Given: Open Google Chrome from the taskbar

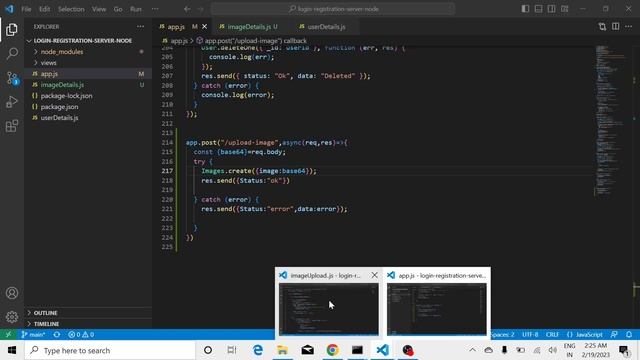Looking at the screenshot, I should (333, 350).
